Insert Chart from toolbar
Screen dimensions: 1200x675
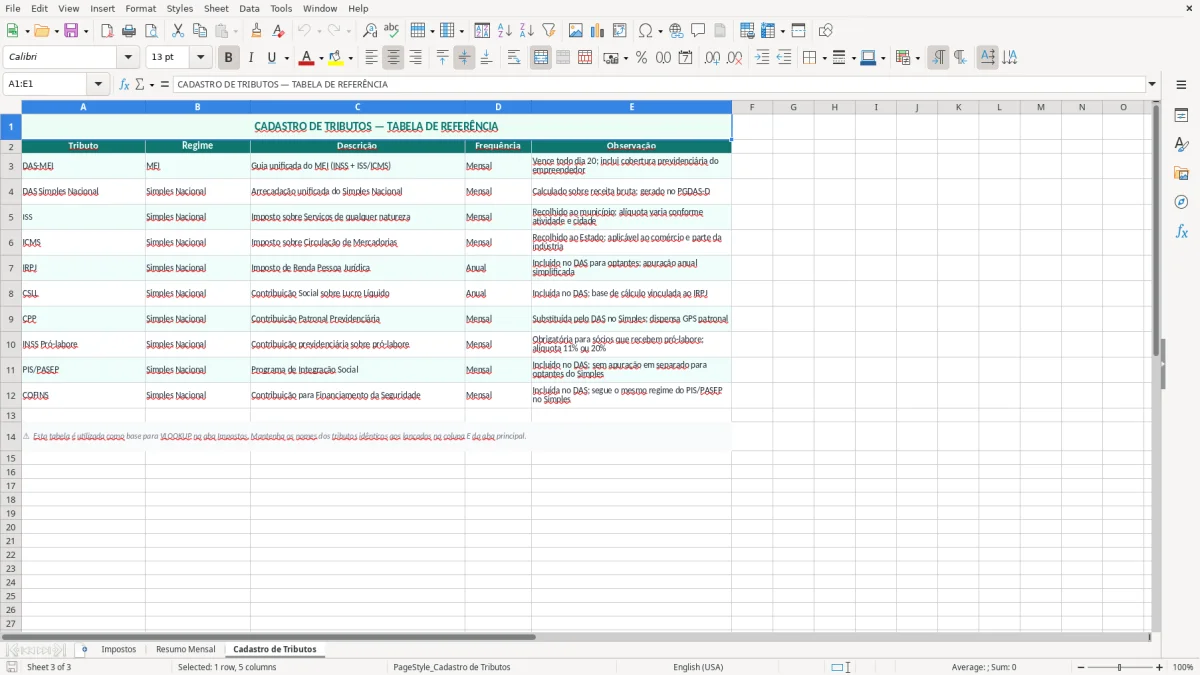pos(598,31)
